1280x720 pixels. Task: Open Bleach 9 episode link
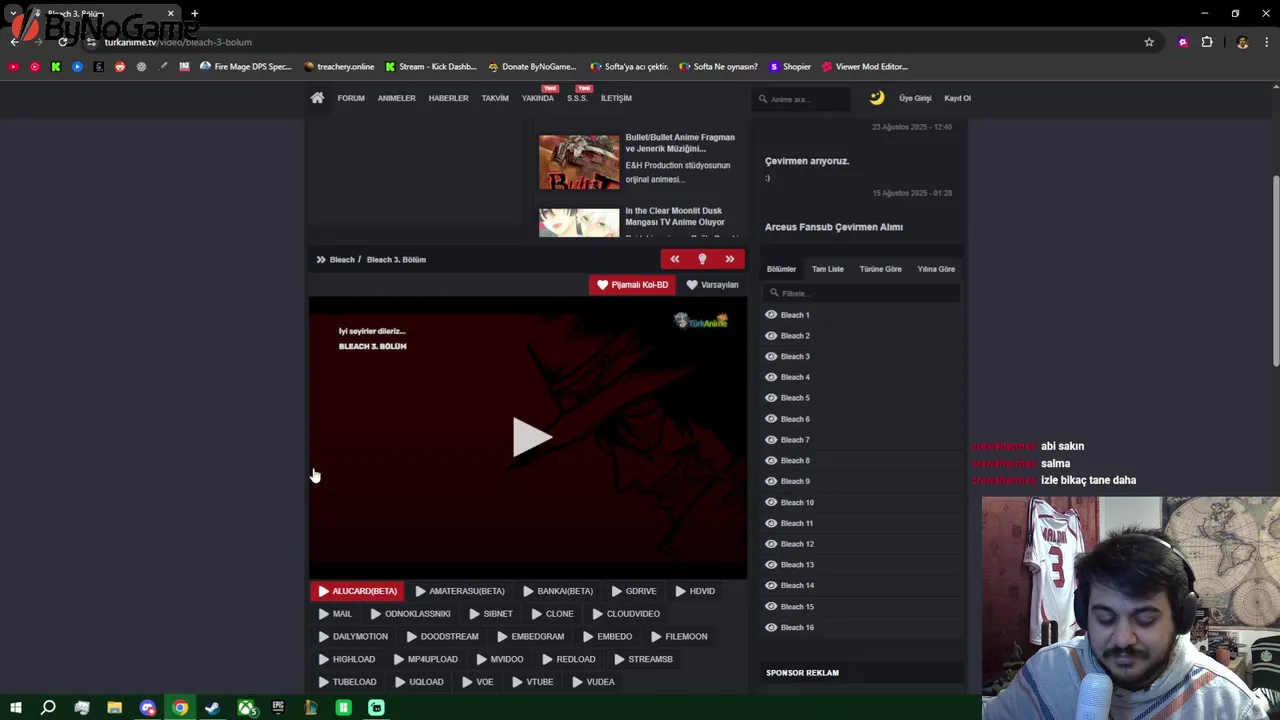pos(795,481)
